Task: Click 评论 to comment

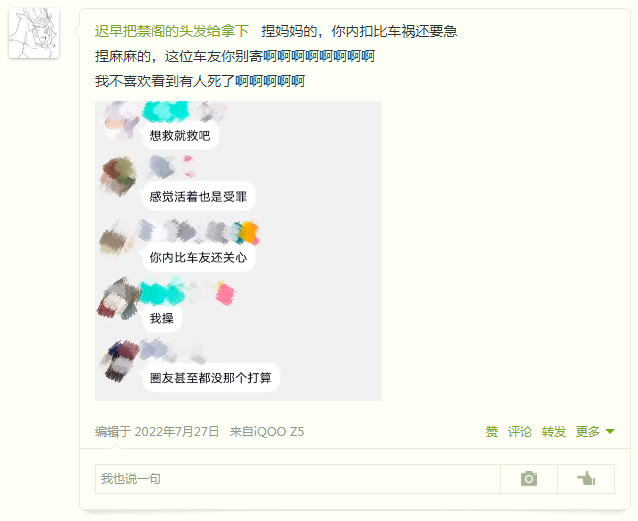Action: pos(520,431)
